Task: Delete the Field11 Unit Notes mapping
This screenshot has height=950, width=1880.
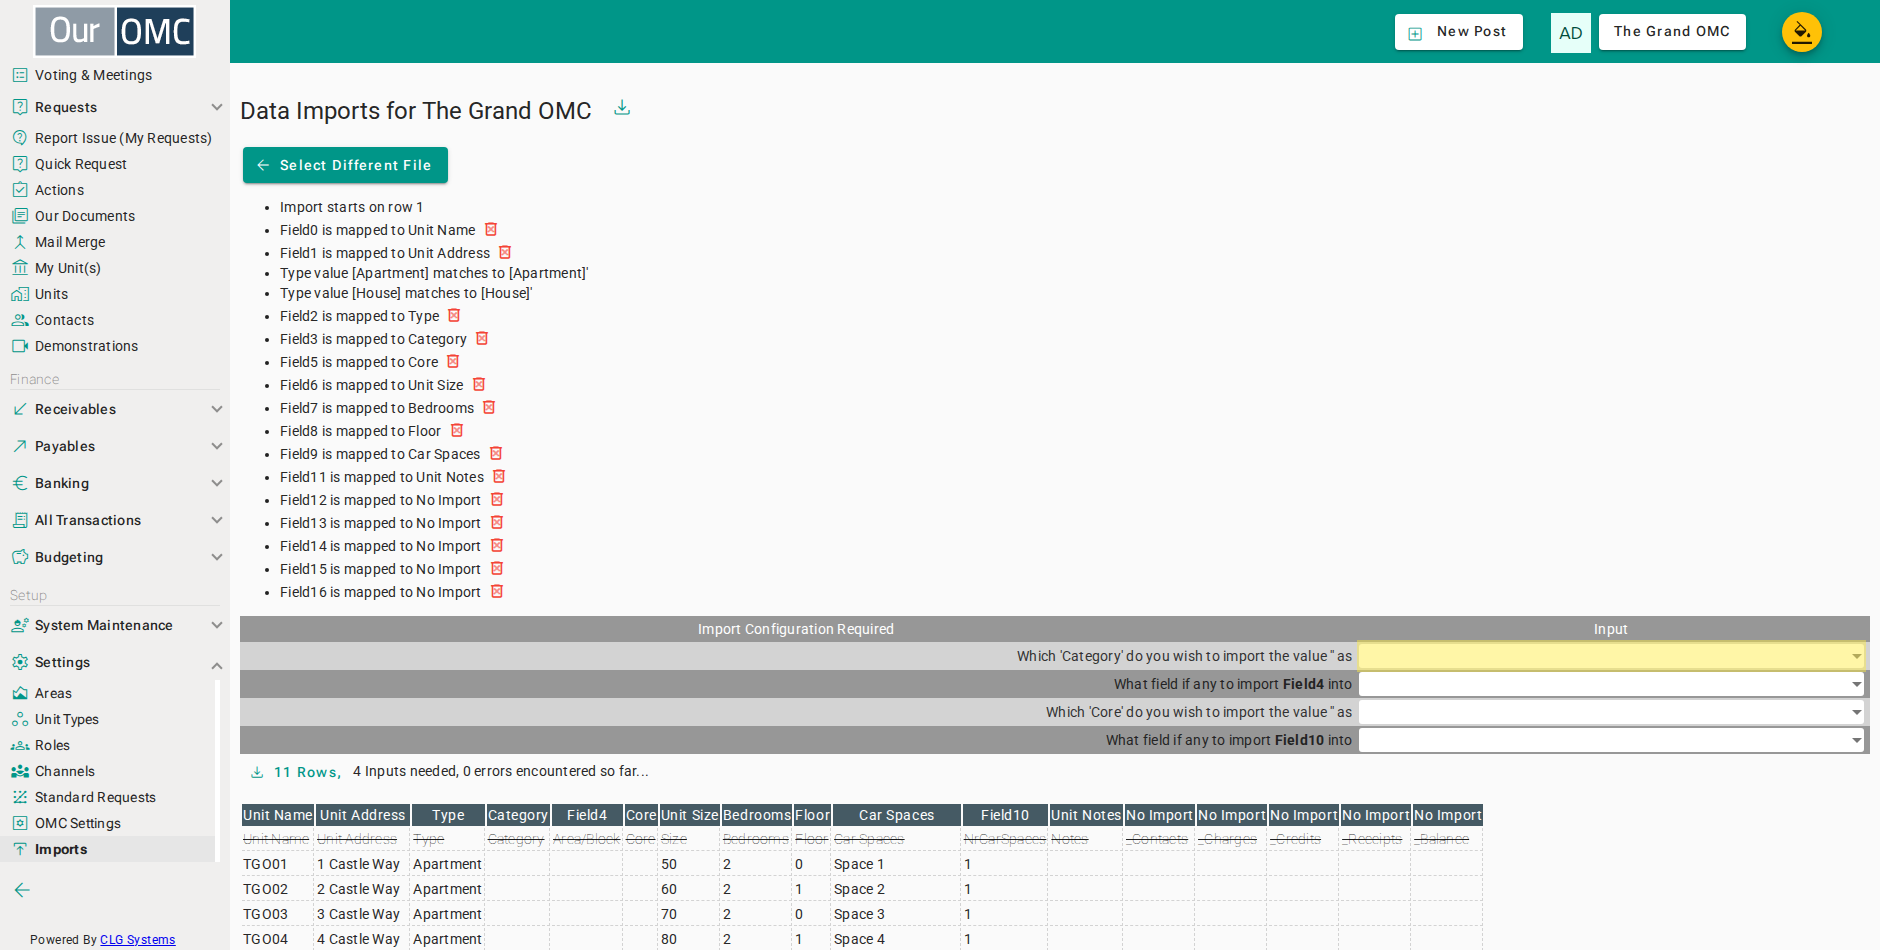Action: [499, 477]
